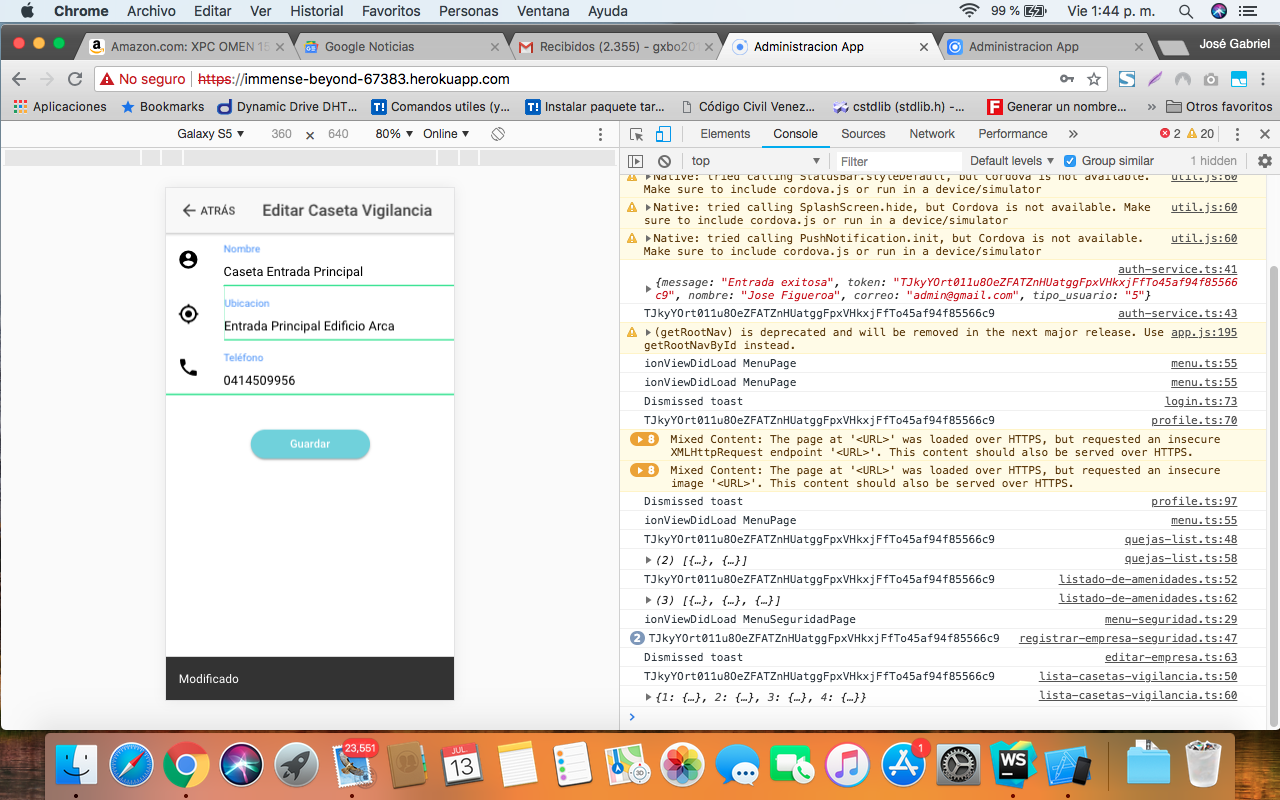Open console settings gear icon
This screenshot has height=800, width=1280.
pos(1264,161)
